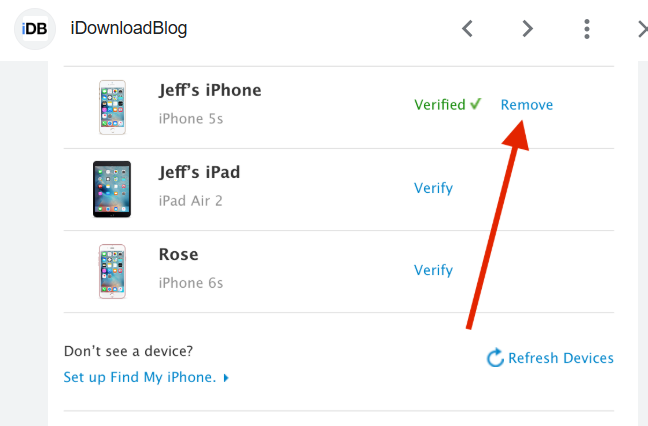Click Jeff's iPhone device thumbnail

point(113,107)
